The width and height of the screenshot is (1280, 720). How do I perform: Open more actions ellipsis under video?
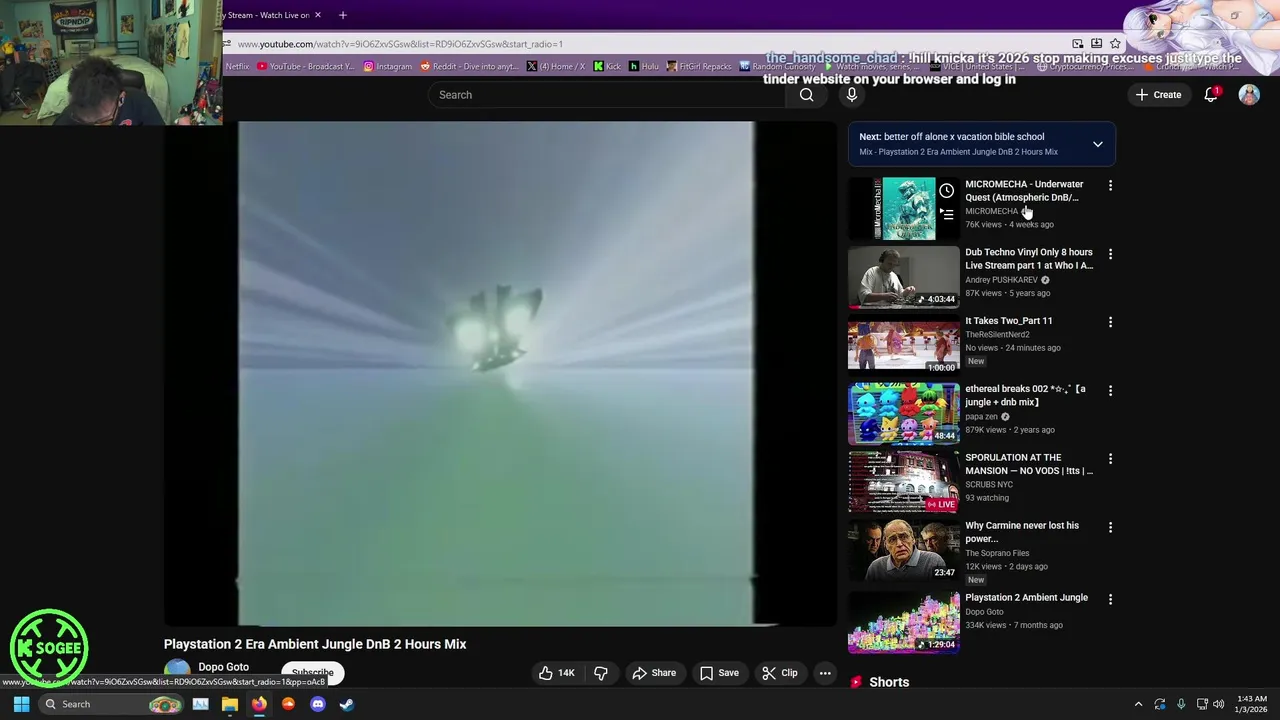825,673
